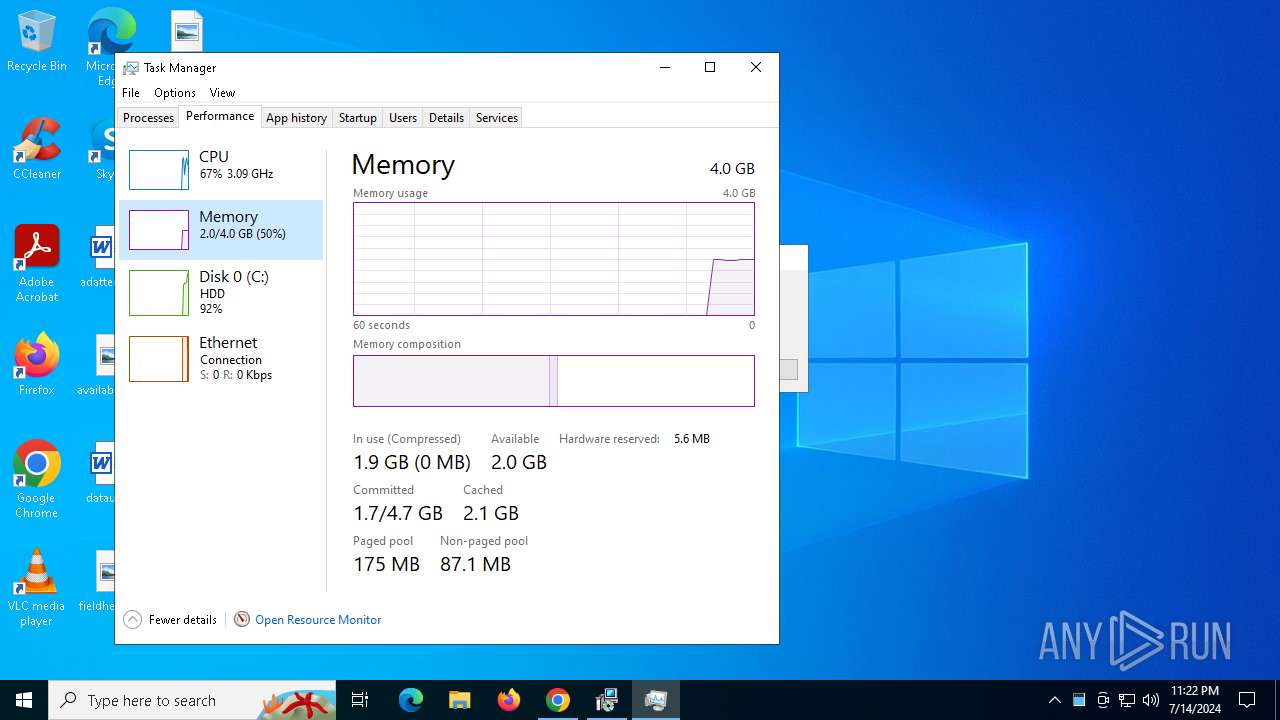The width and height of the screenshot is (1280, 720).
Task: Click the network tray icon
Action: (x=1127, y=700)
